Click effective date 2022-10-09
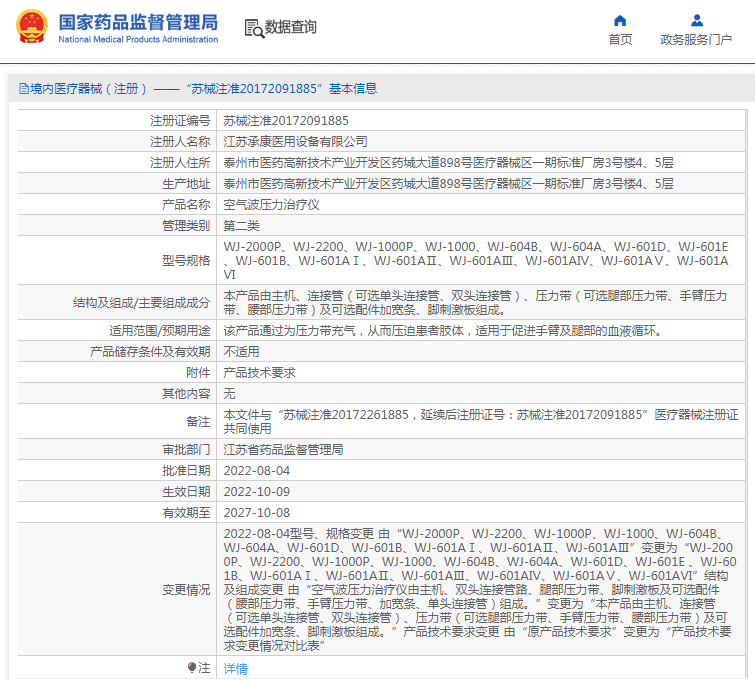The width and height of the screenshot is (755, 680). (x=257, y=492)
